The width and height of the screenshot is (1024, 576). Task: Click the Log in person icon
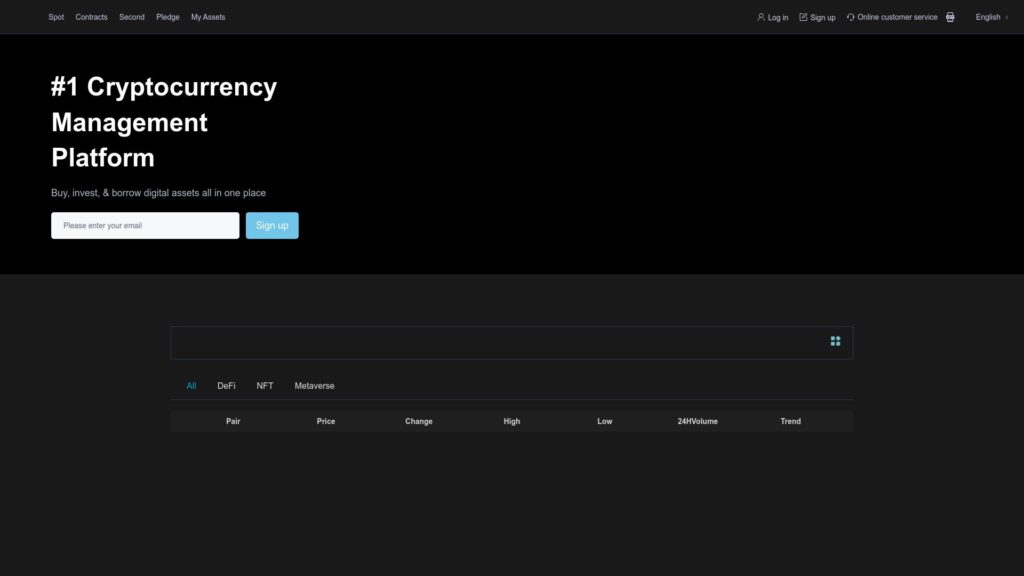(762, 17)
